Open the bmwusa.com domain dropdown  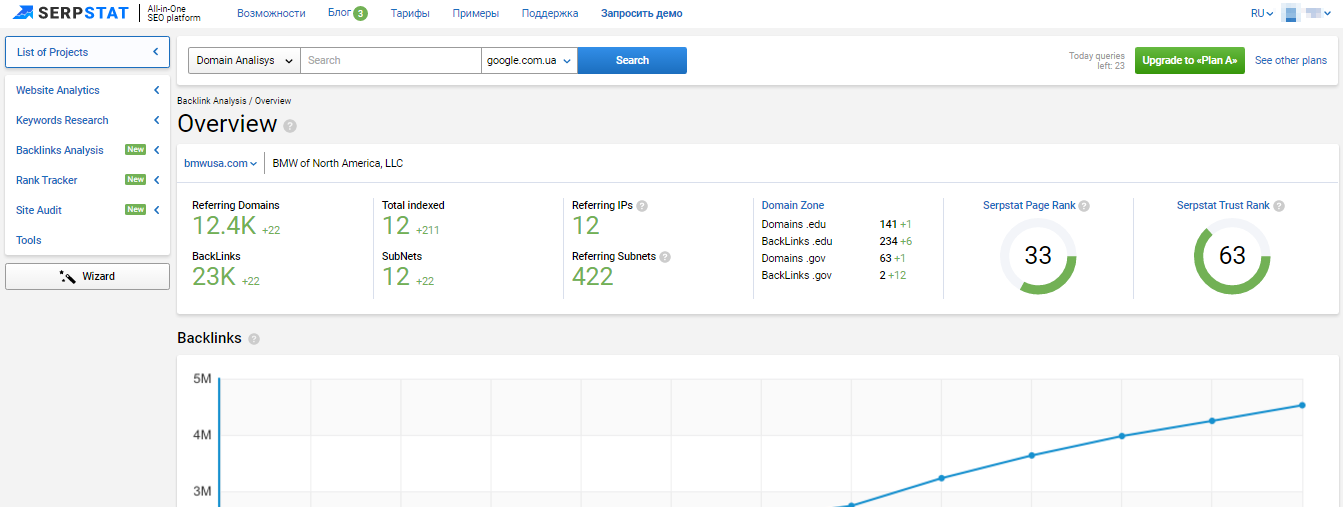[x=221, y=163]
